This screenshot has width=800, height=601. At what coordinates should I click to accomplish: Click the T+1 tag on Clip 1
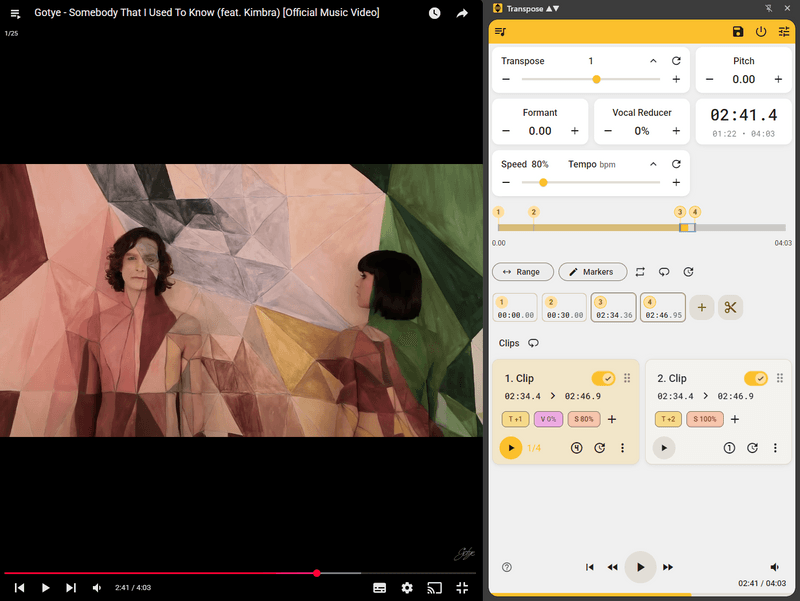point(515,419)
